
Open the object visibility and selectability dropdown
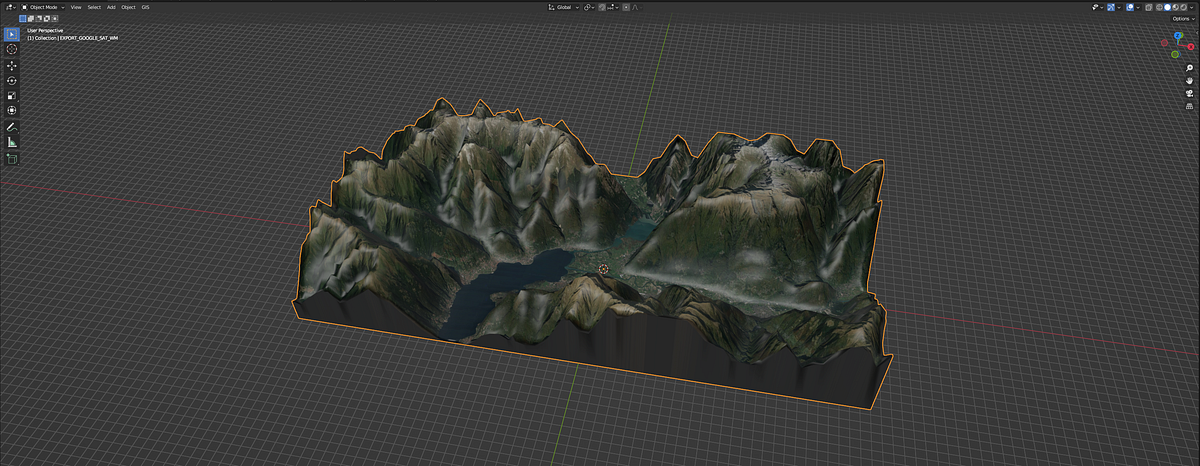[1097, 7]
